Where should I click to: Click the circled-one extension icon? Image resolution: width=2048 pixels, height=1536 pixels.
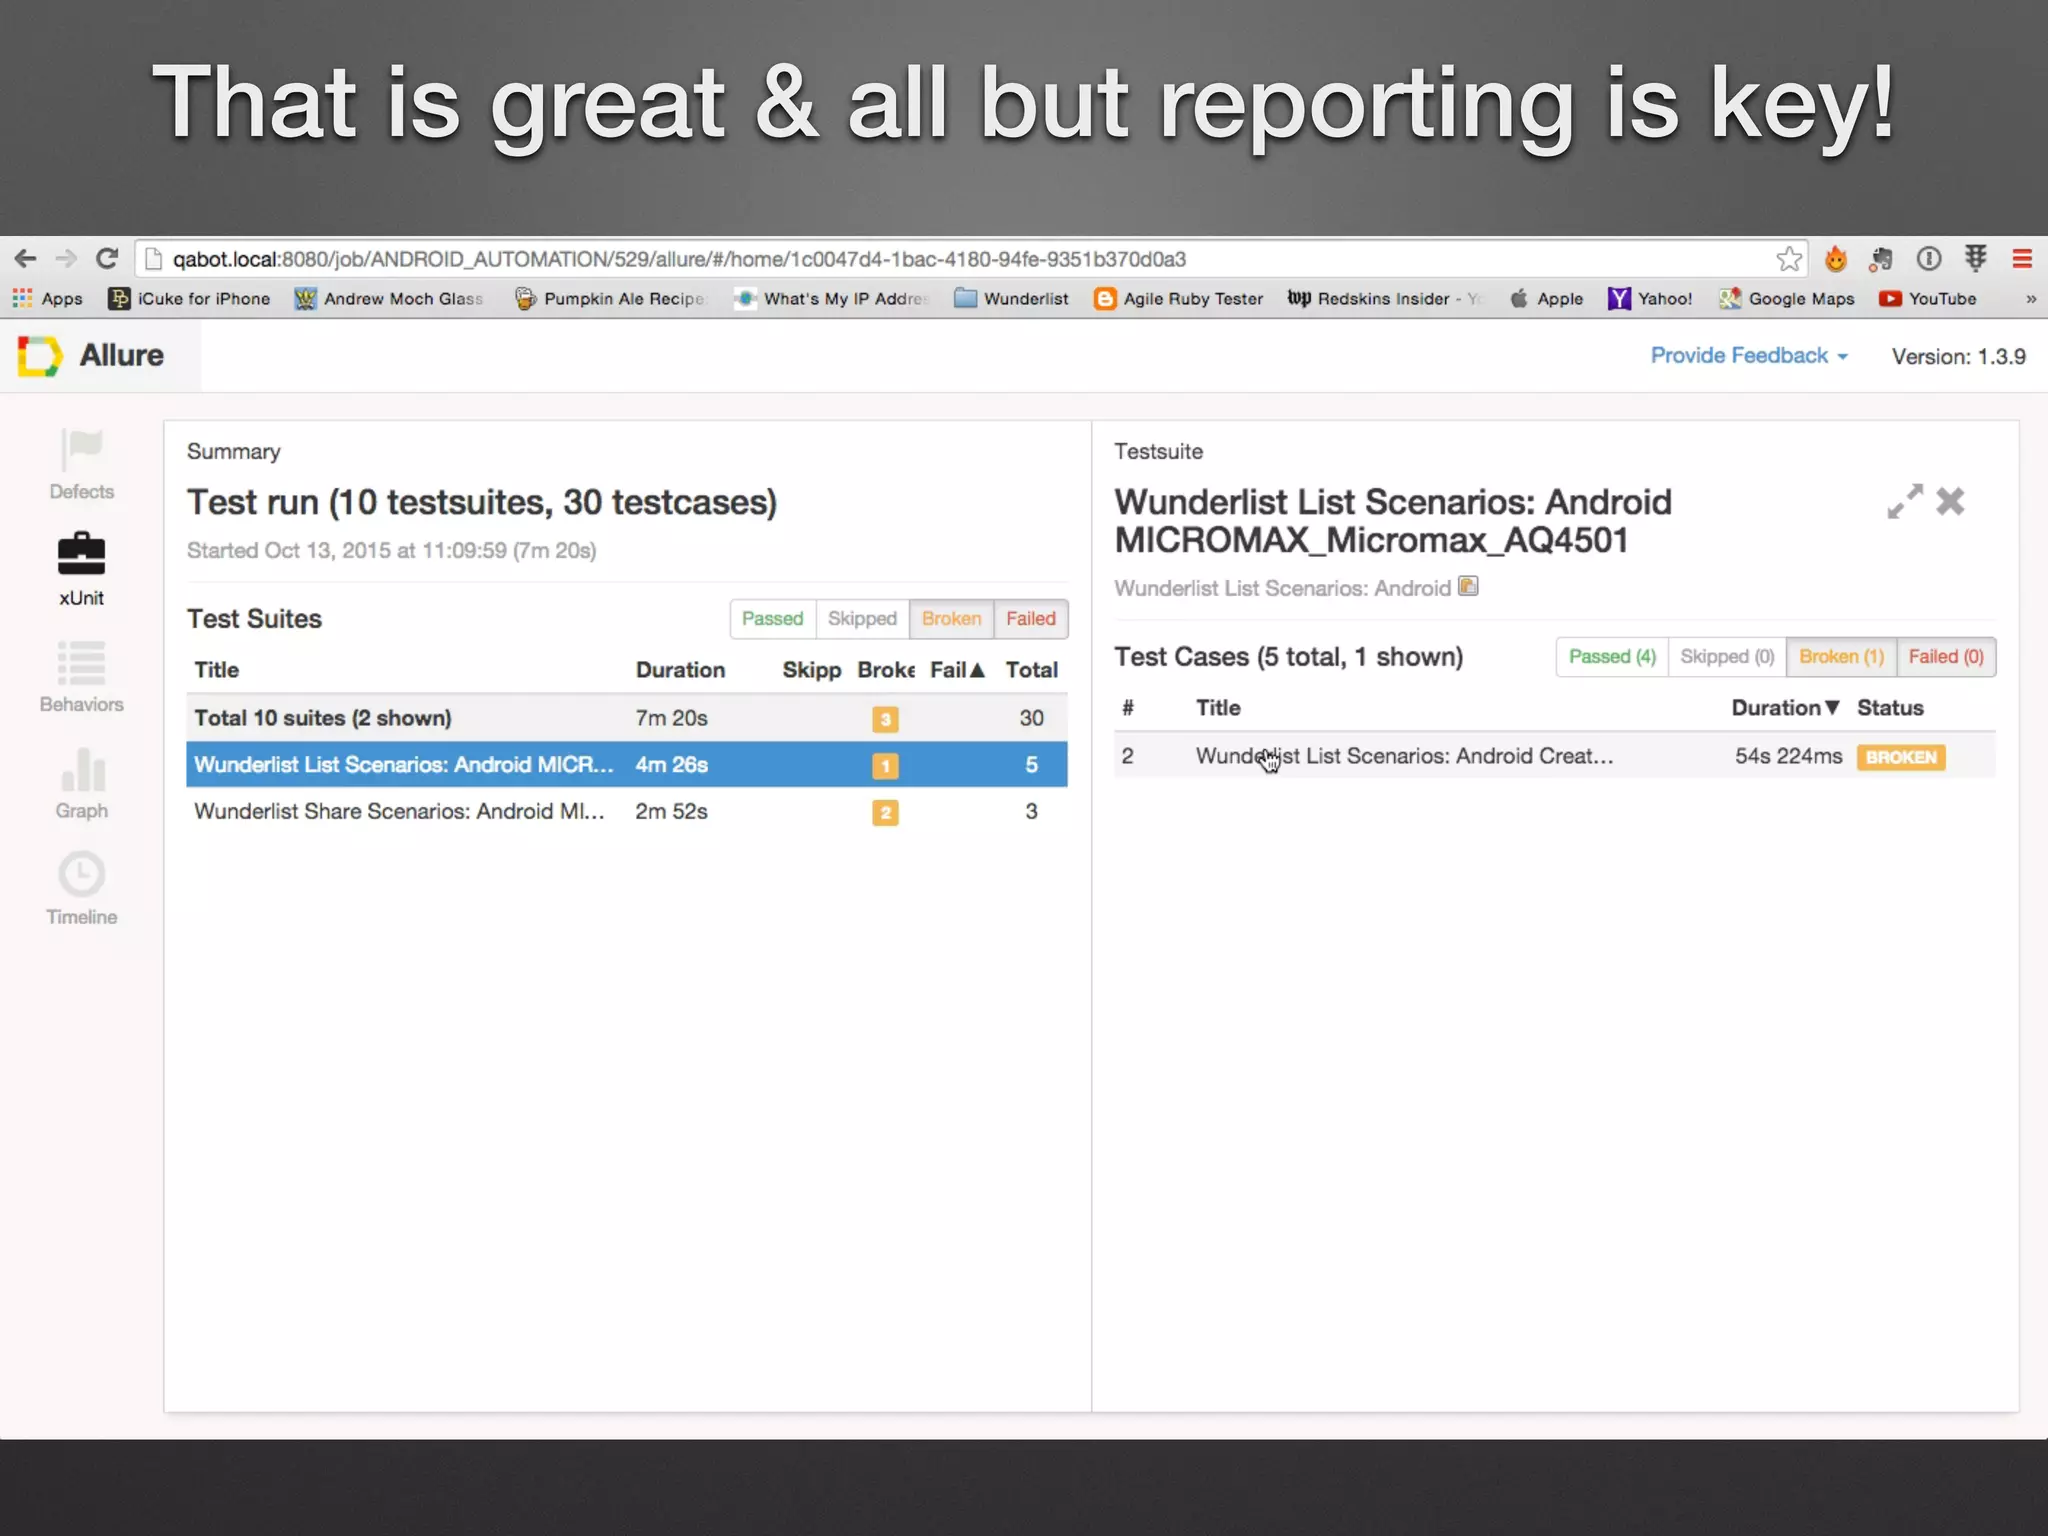[x=1928, y=259]
